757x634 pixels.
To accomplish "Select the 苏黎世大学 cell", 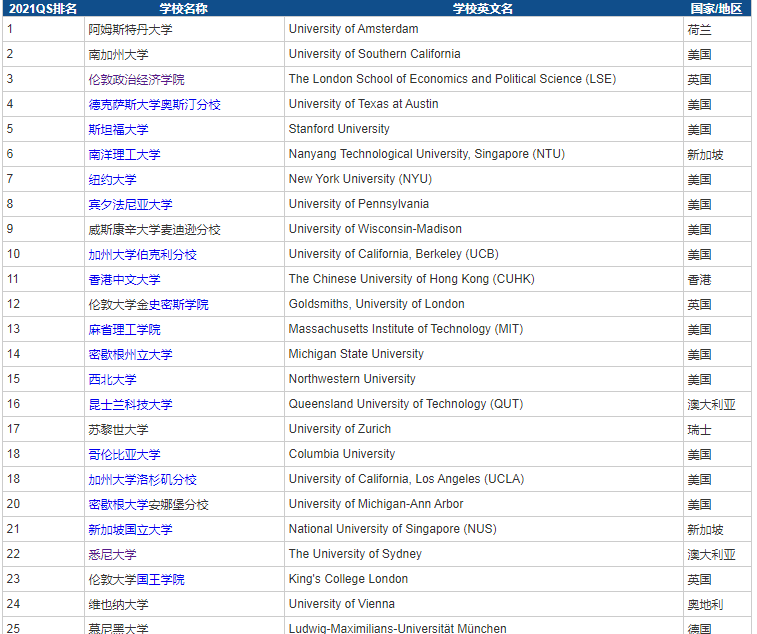I will [184, 429].
